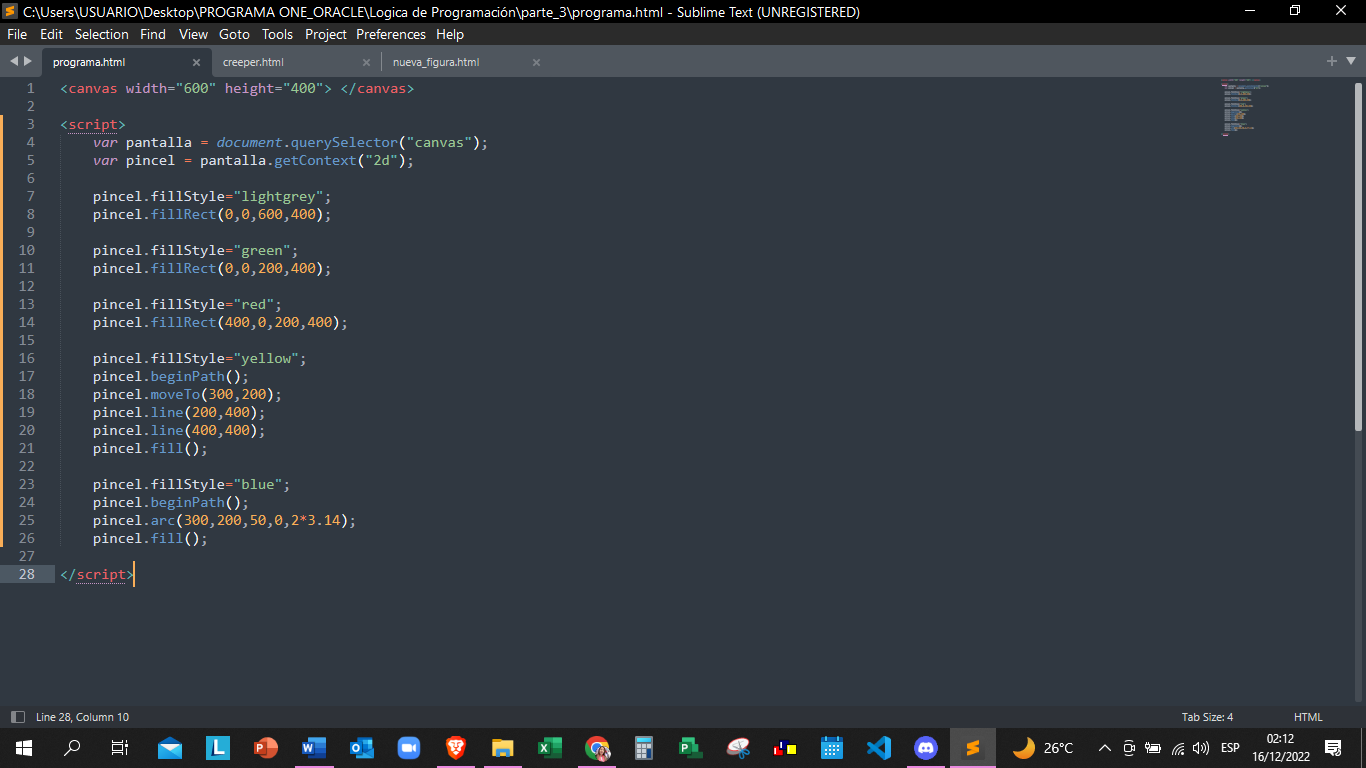Open Task View in taskbar

click(120, 748)
